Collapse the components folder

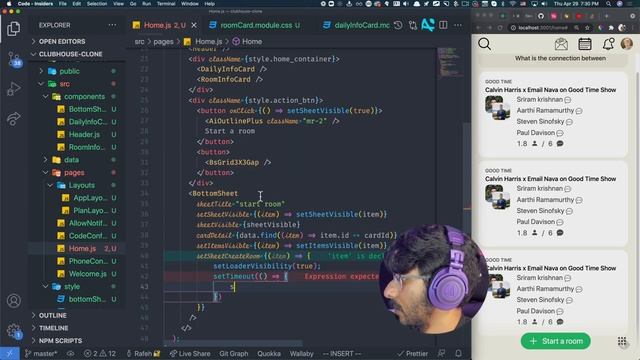[84, 97]
